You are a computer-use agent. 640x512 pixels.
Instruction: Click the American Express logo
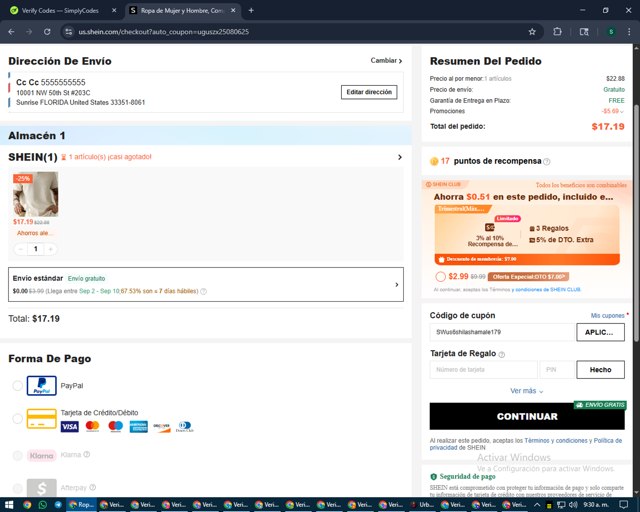[x=138, y=427]
